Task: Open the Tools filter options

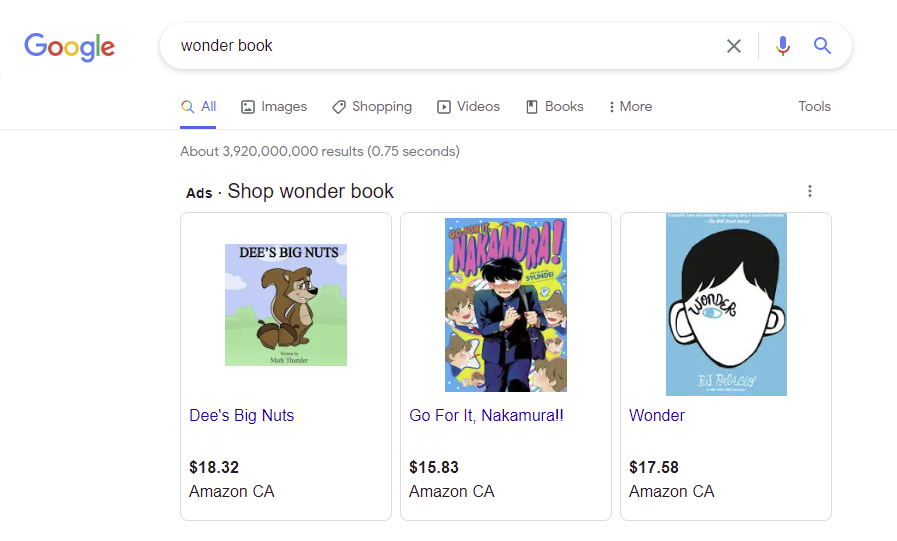Action: click(814, 107)
